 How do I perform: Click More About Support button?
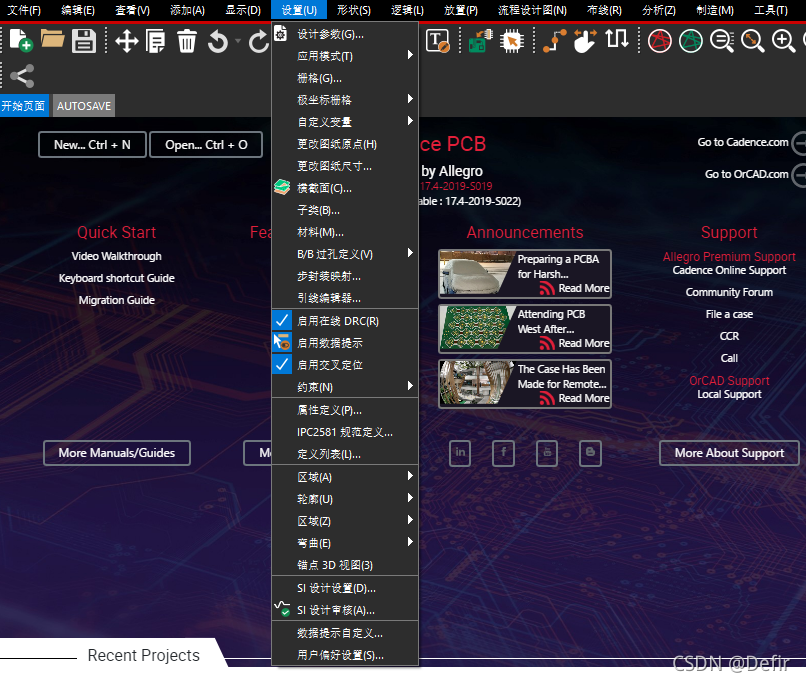729,453
